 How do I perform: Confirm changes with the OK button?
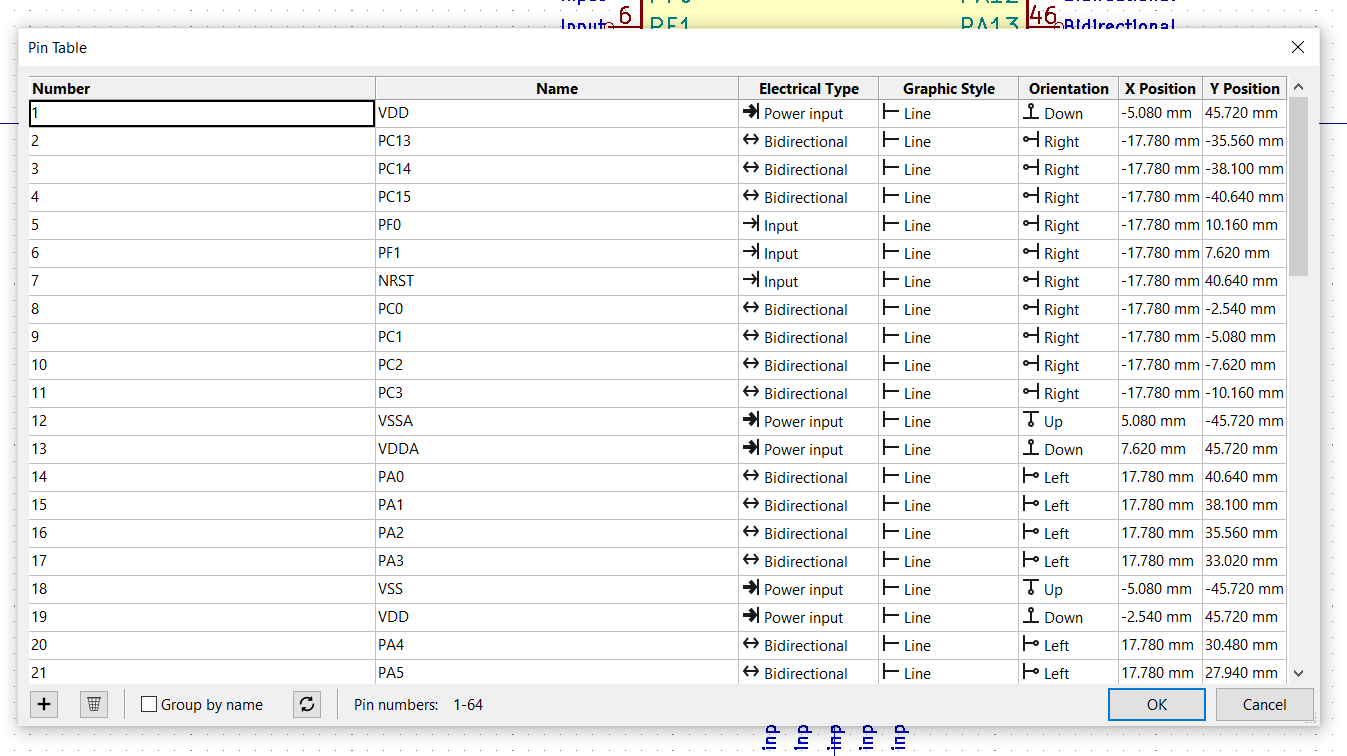click(x=1157, y=704)
